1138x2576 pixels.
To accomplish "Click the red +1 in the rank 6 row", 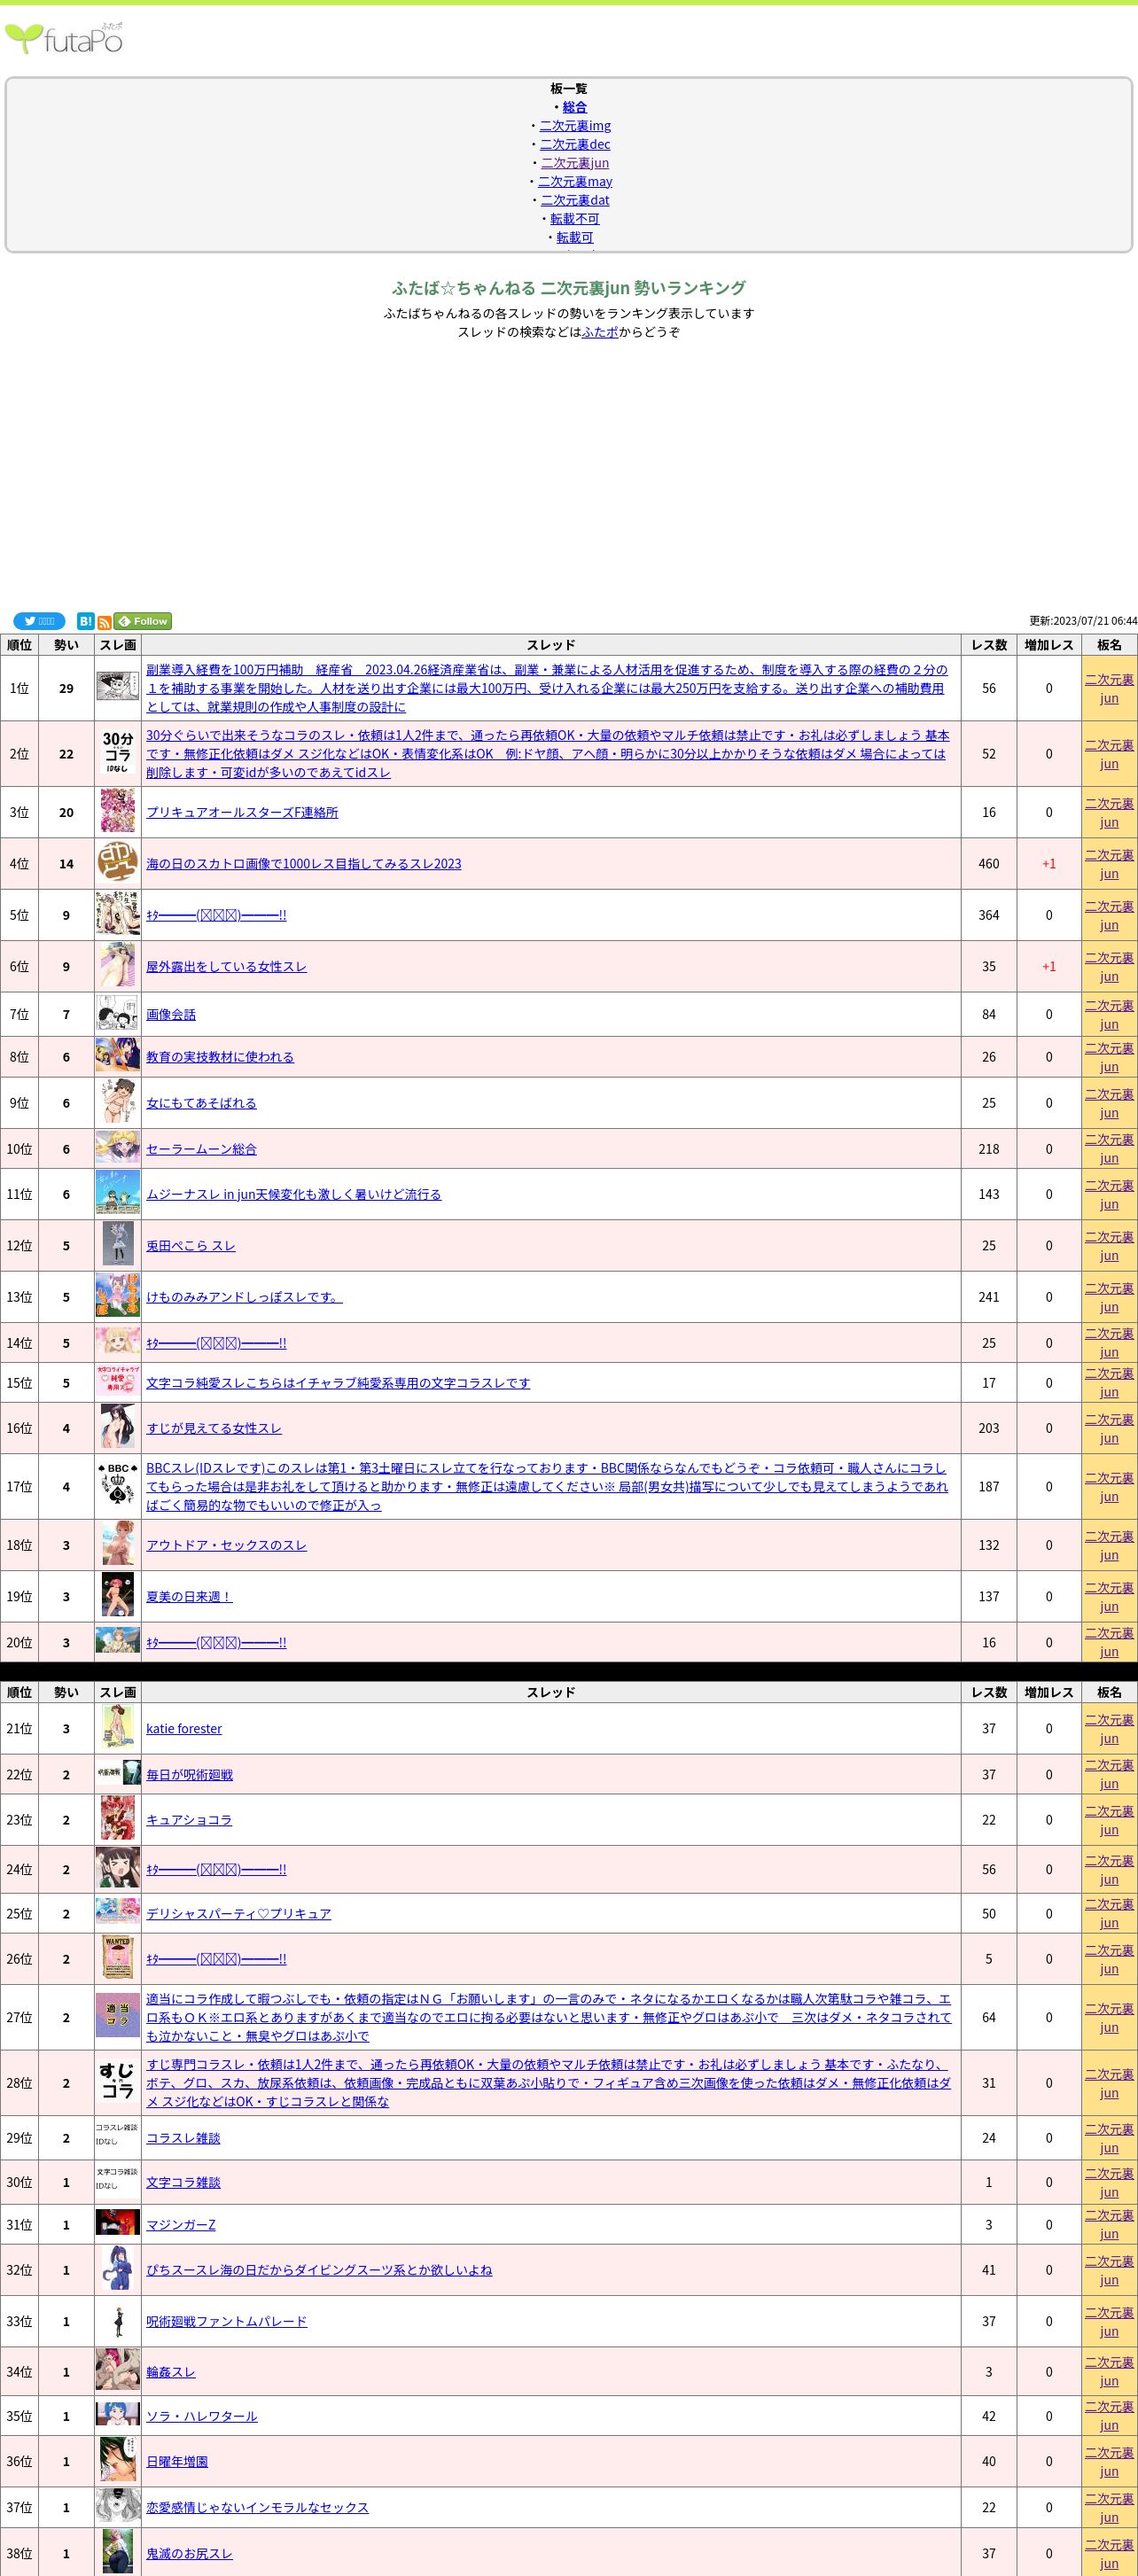I will tap(1049, 966).
